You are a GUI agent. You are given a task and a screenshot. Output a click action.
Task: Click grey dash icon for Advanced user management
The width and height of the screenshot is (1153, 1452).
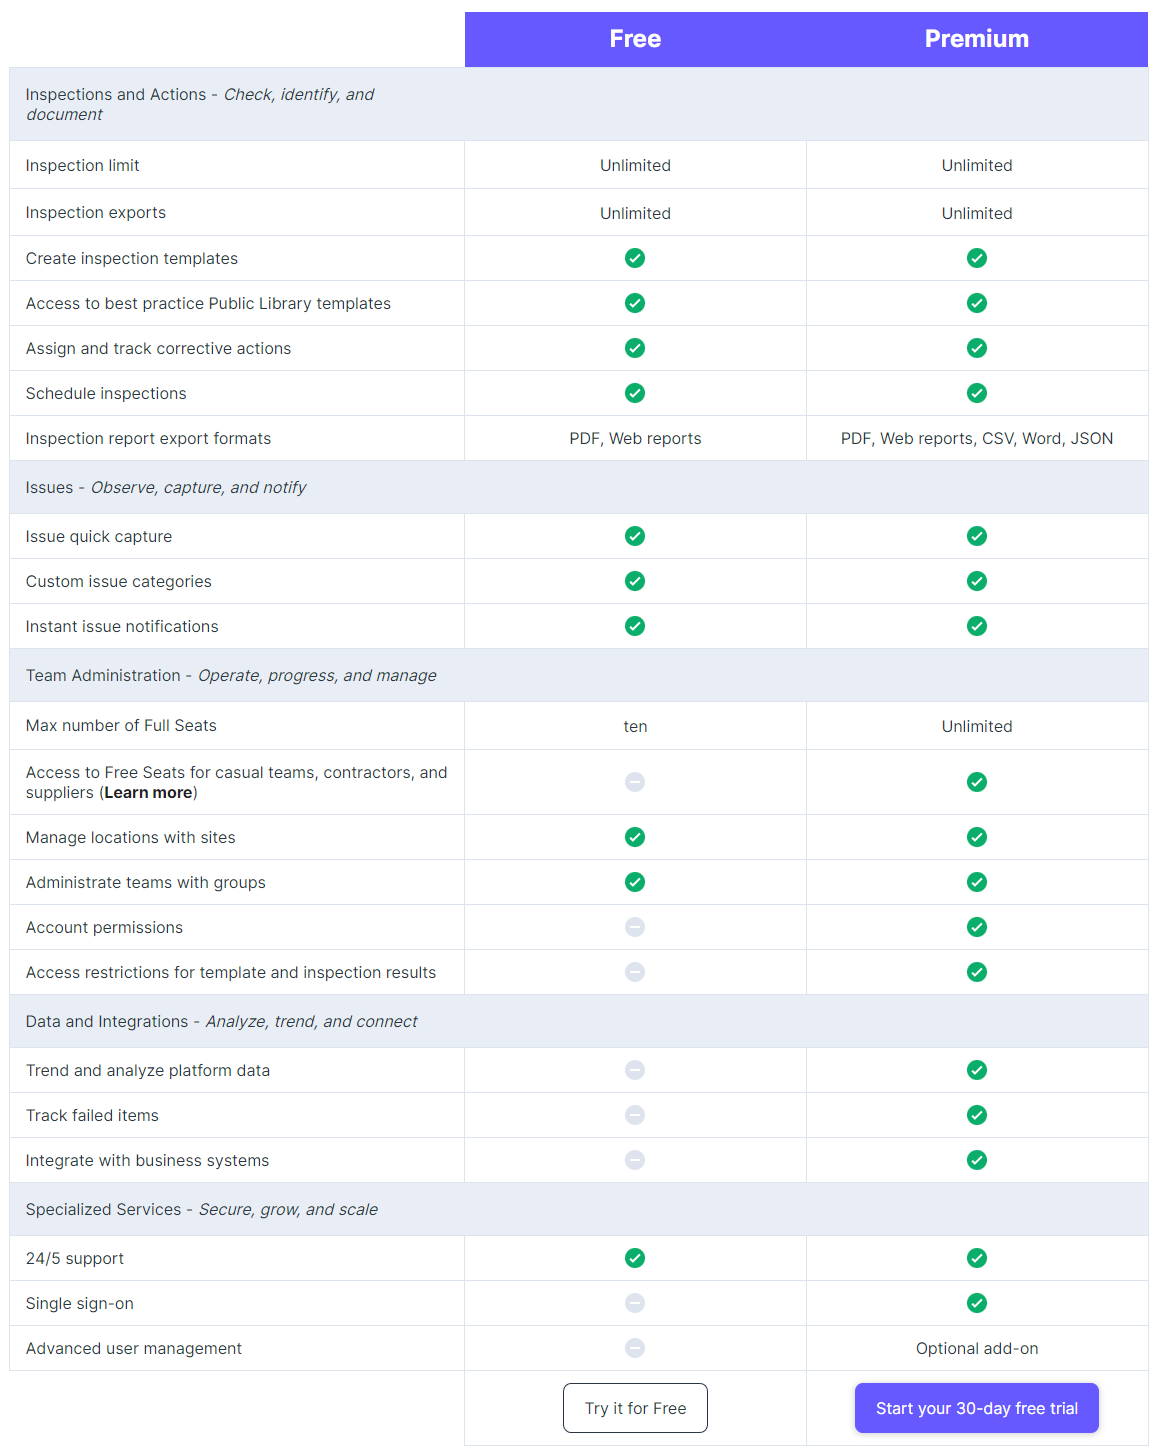pyautogui.click(x=635, y=1348)
